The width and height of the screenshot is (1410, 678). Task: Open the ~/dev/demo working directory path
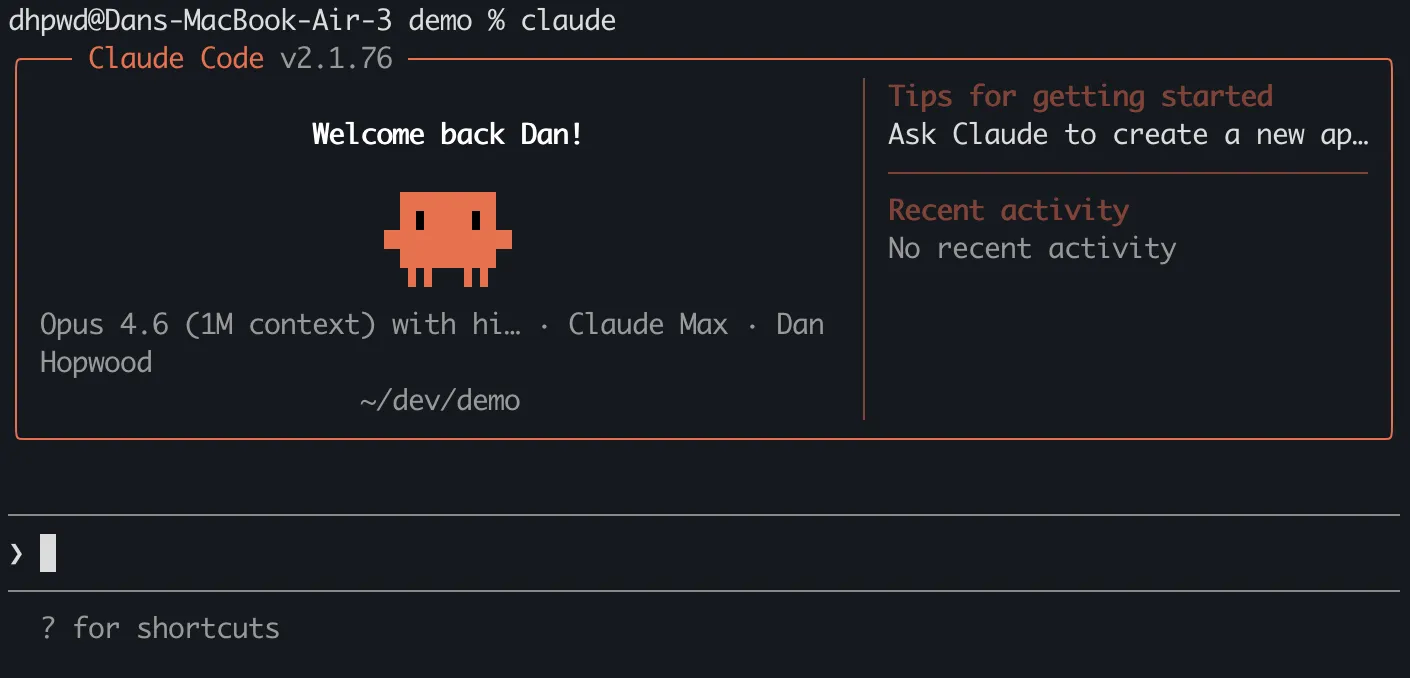point(440,399)
